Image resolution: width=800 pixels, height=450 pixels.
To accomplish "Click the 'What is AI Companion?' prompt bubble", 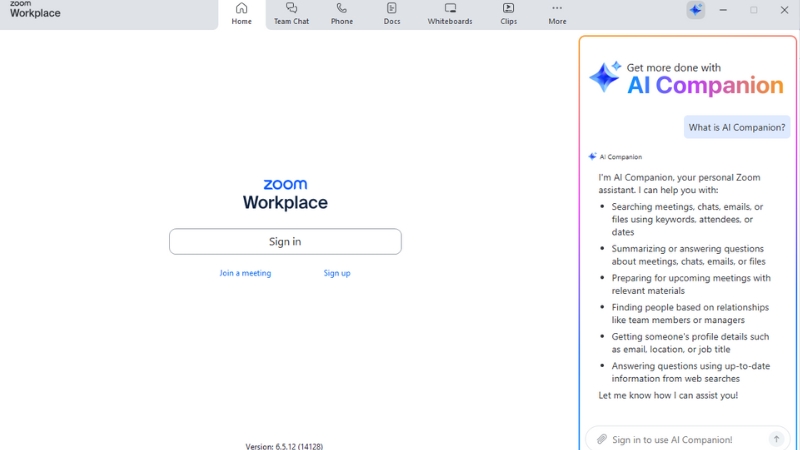I will tap(737, 127).
